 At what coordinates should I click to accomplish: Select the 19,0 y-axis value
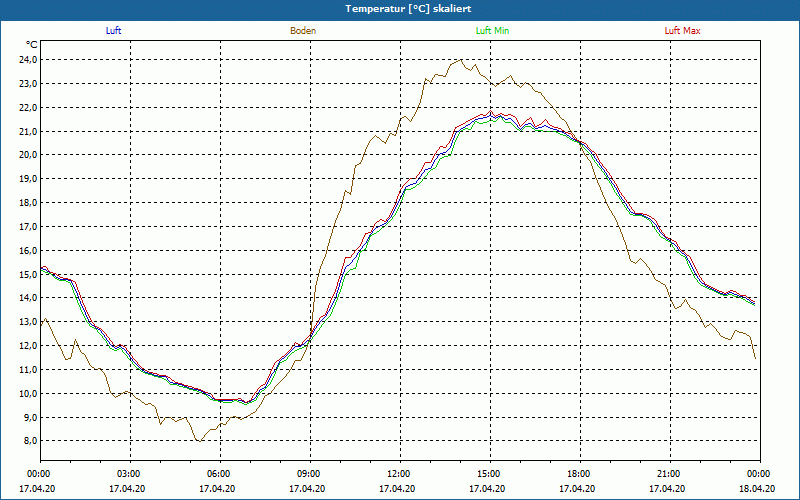29,179
